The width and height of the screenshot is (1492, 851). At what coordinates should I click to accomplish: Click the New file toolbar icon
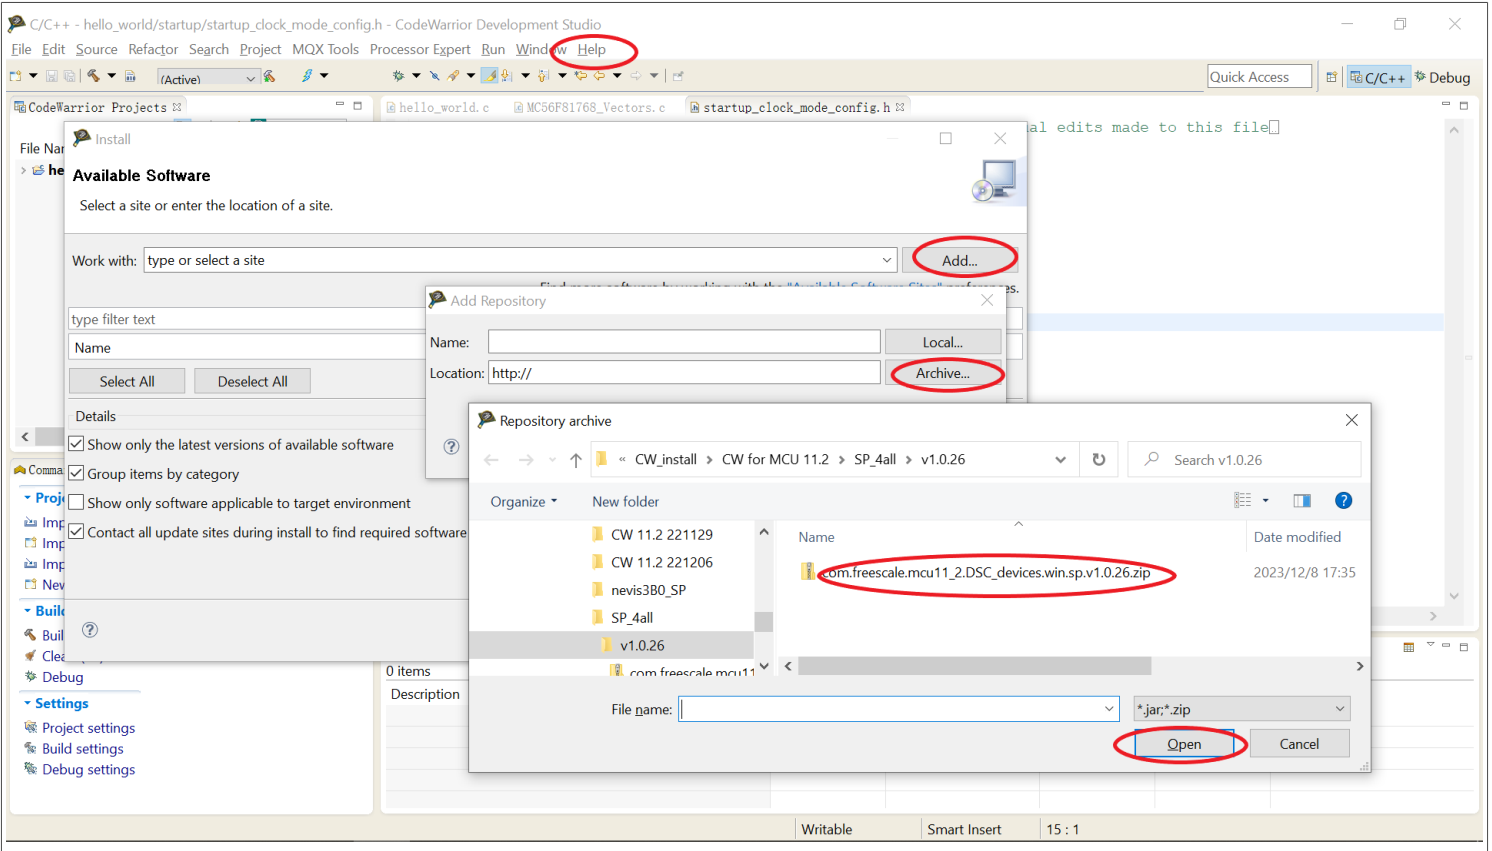[16, 76]
